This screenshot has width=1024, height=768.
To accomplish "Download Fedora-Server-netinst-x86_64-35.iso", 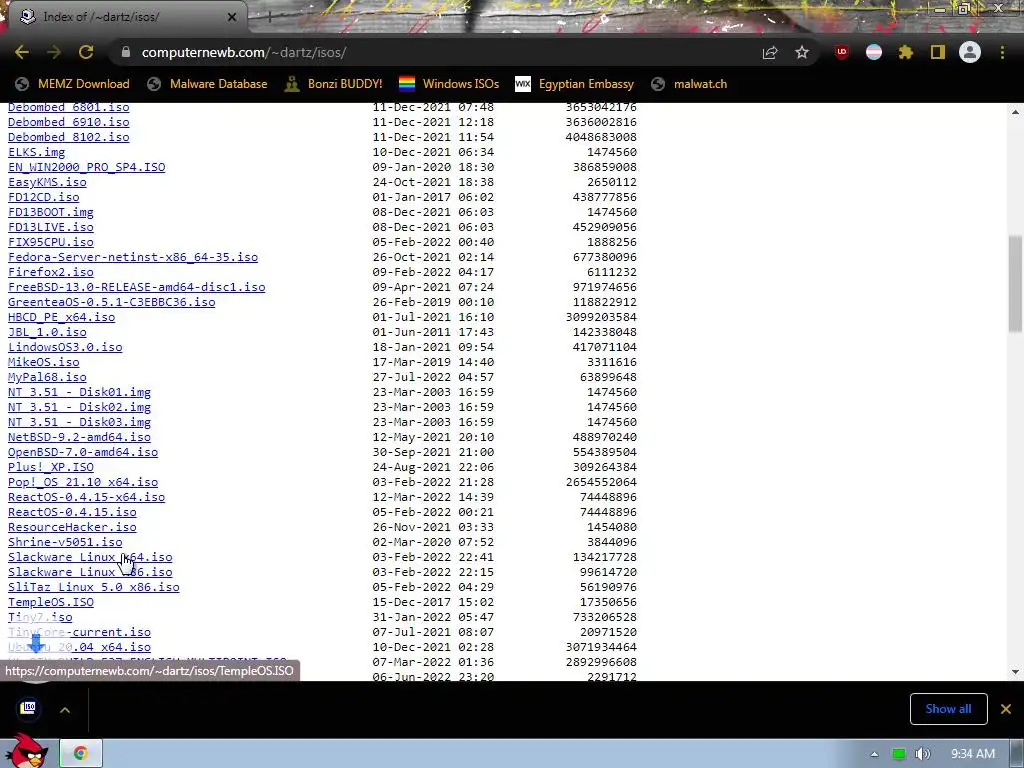I will tap(133, 257).
